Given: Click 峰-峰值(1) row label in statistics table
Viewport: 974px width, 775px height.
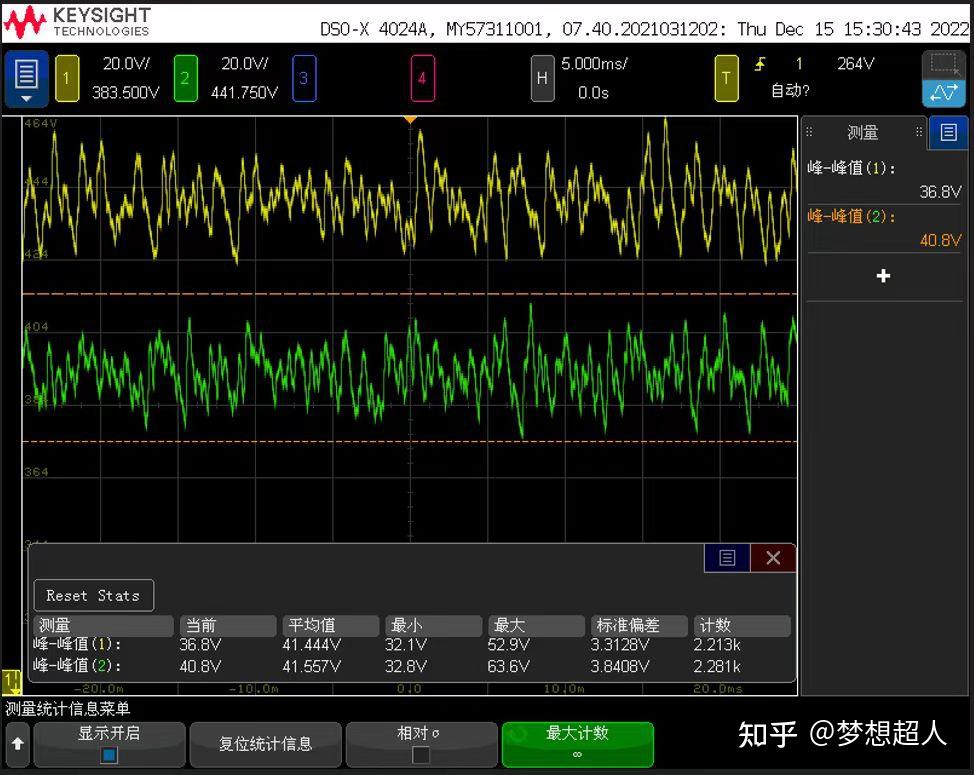Looking at the screenshot, I should [77, 645].
